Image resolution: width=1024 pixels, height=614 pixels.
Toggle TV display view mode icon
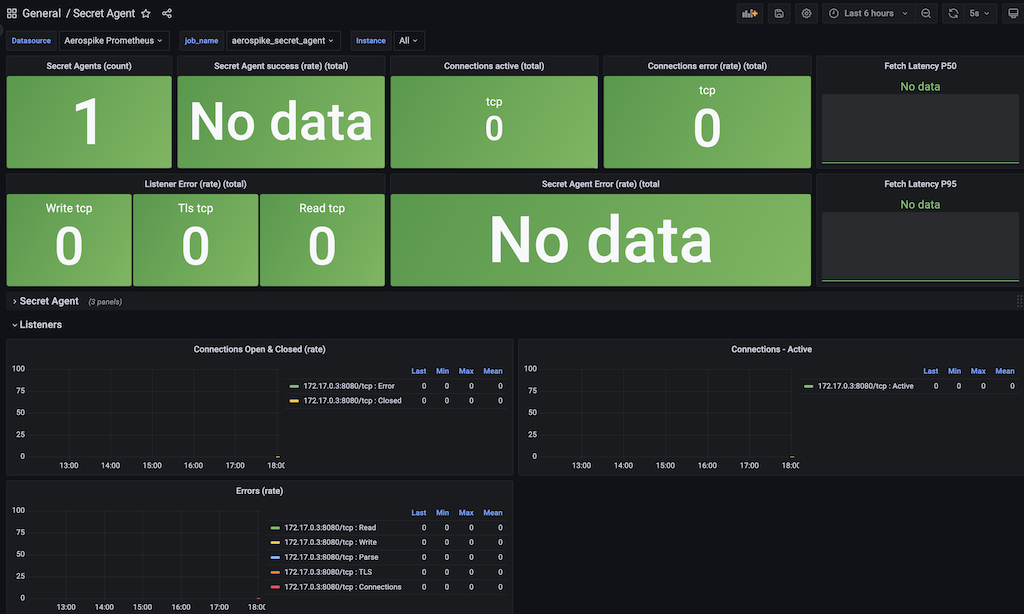[1013, 13]
